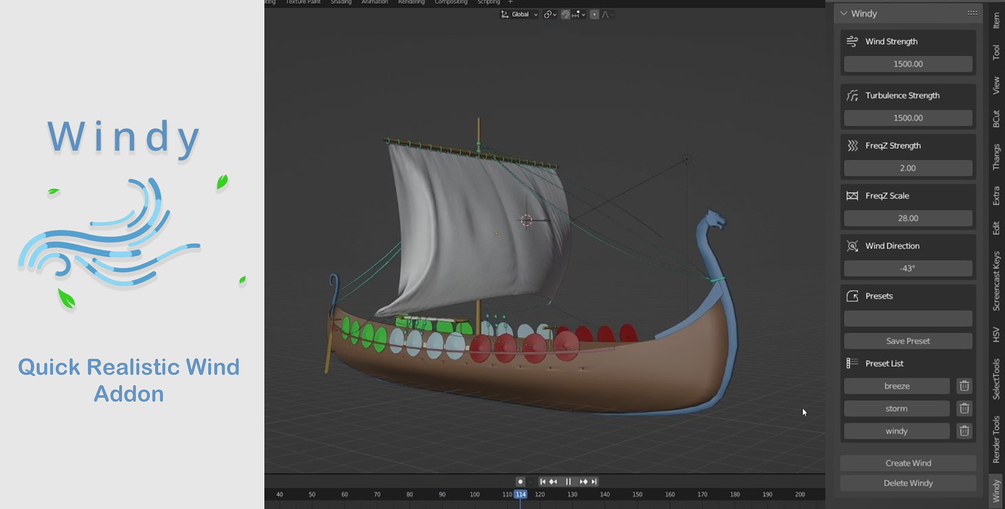This screenshot has width=1005, height=509.
Task: Switch to the Render Tools sidebar tab
Action: click(x=996, y=439)
